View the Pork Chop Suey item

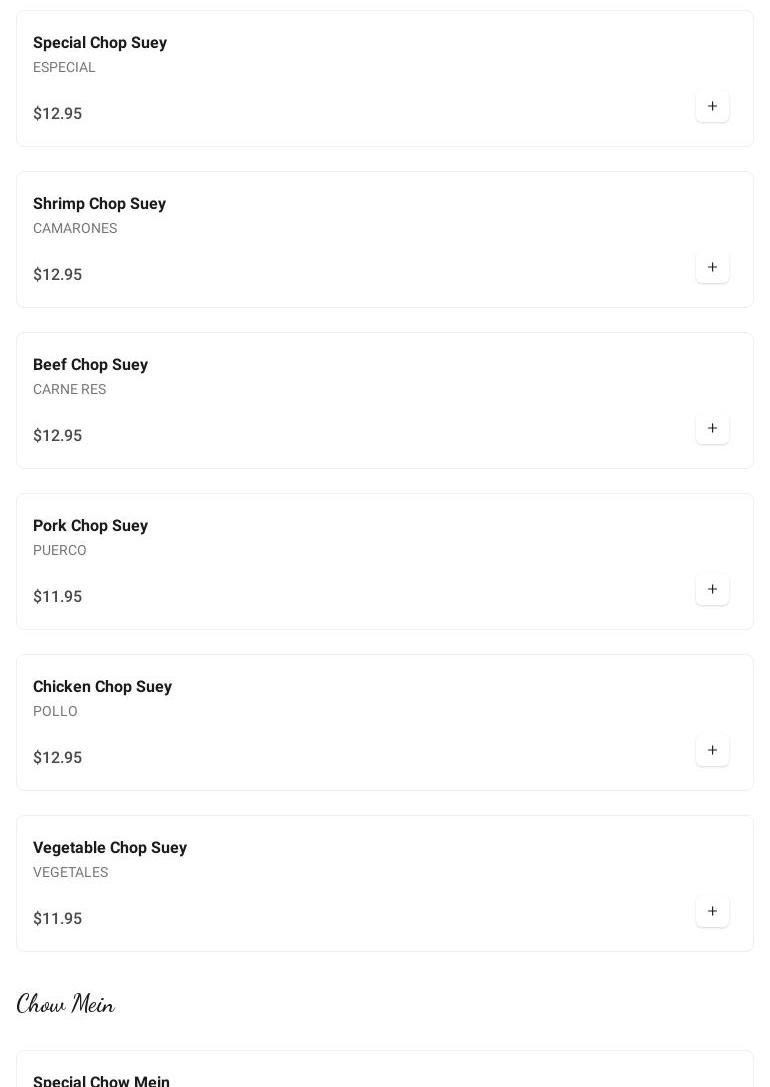[x=90, y=526]
